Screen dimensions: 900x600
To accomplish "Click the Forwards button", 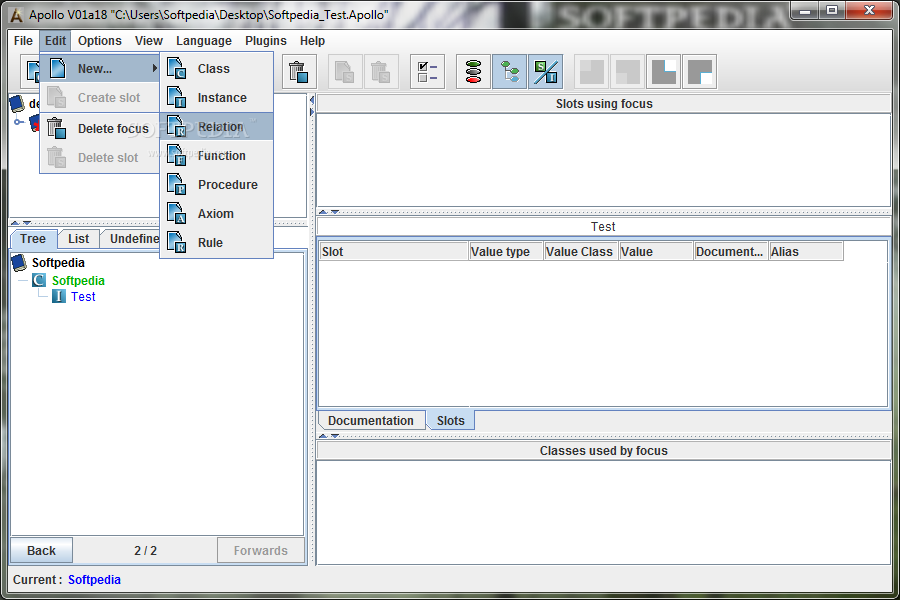I will point(261,551).
